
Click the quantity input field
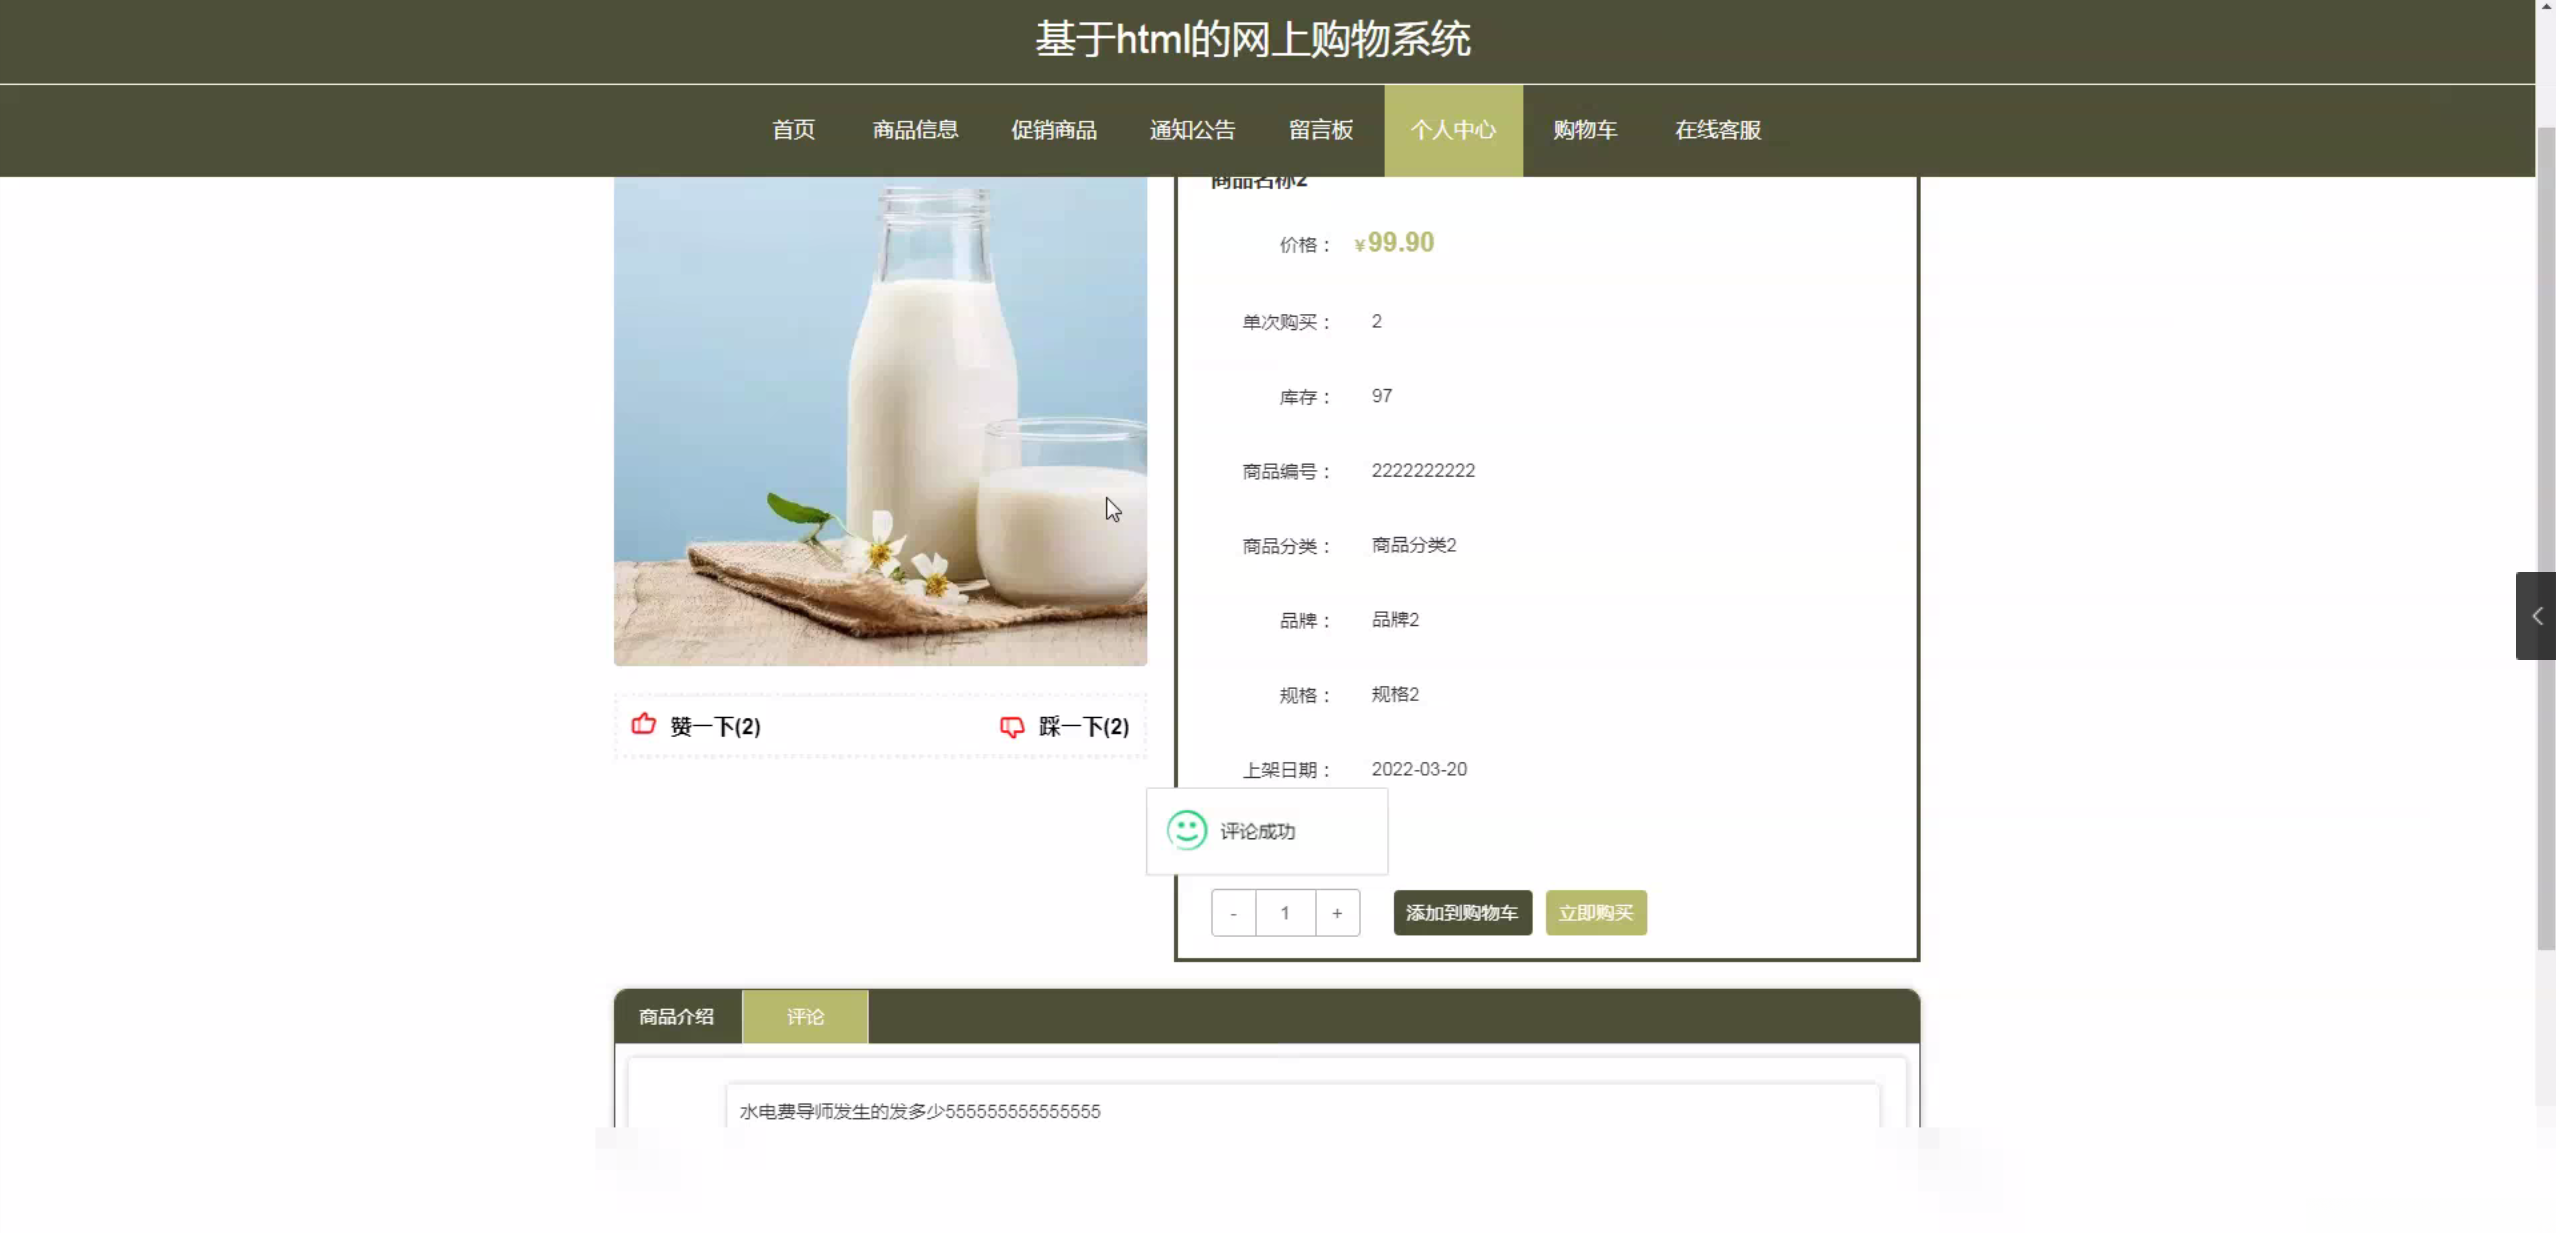[1285, 913]
